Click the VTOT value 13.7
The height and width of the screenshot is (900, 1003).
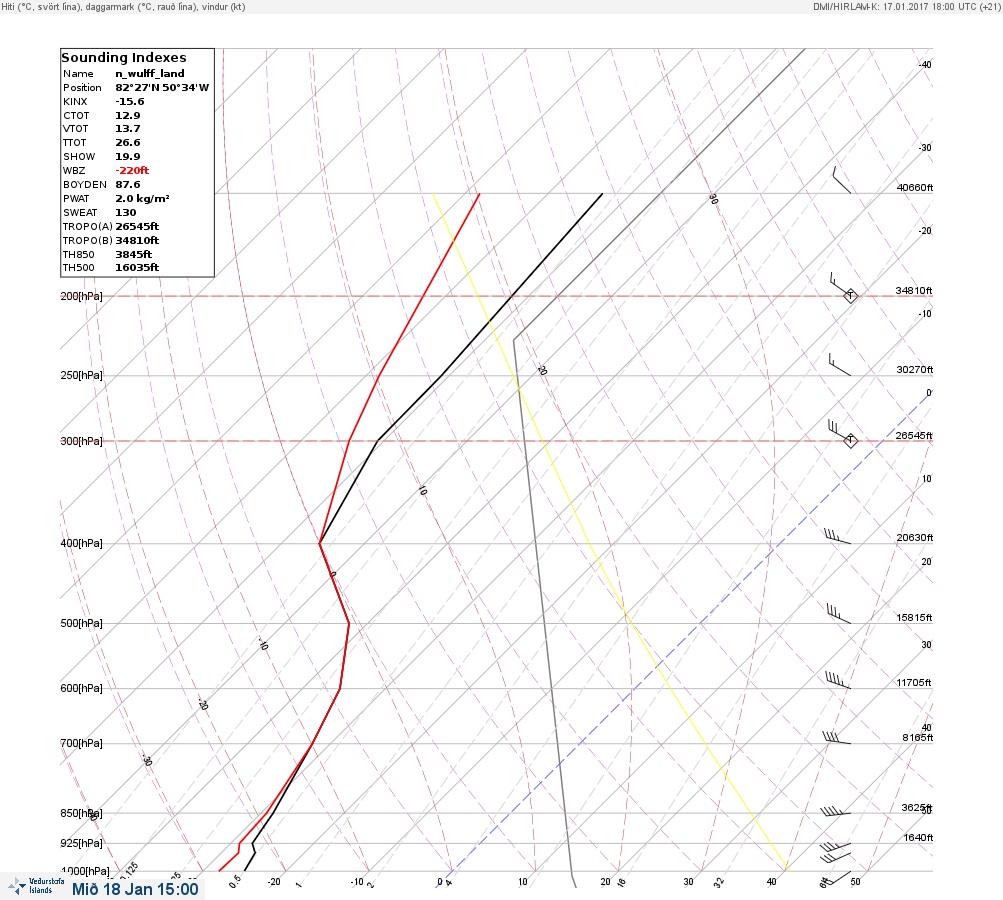click(128, 129)
